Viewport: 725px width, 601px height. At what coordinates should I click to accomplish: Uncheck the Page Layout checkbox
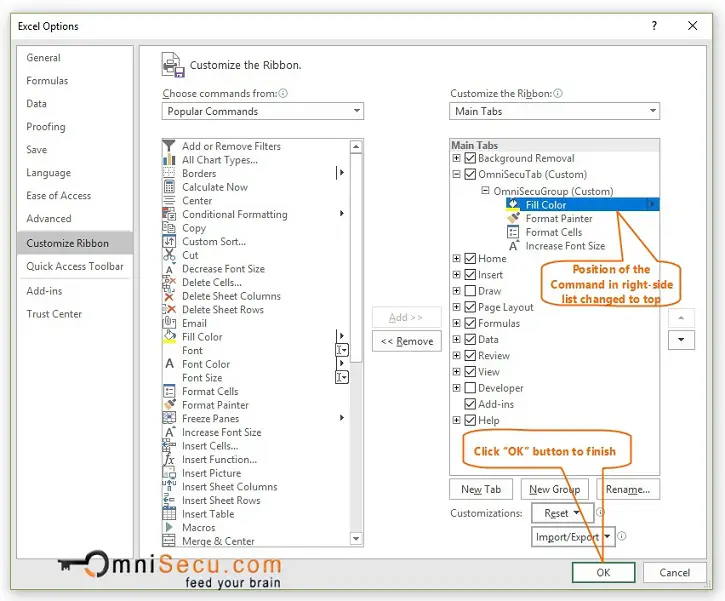(470, 307)
